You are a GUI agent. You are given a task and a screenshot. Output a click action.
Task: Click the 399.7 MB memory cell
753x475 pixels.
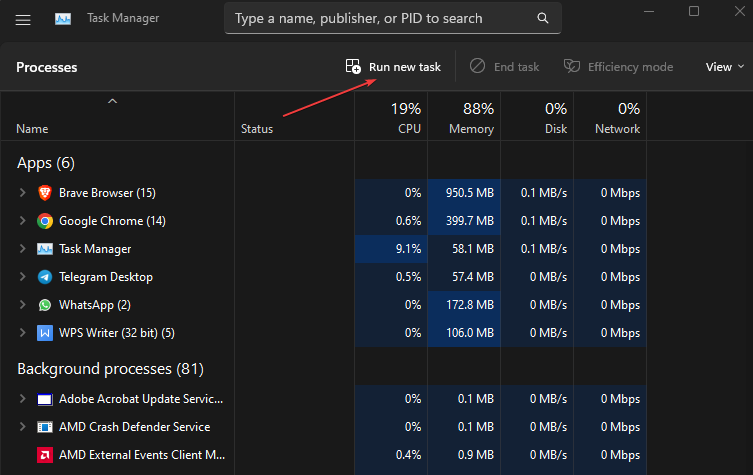click(464, 221)
